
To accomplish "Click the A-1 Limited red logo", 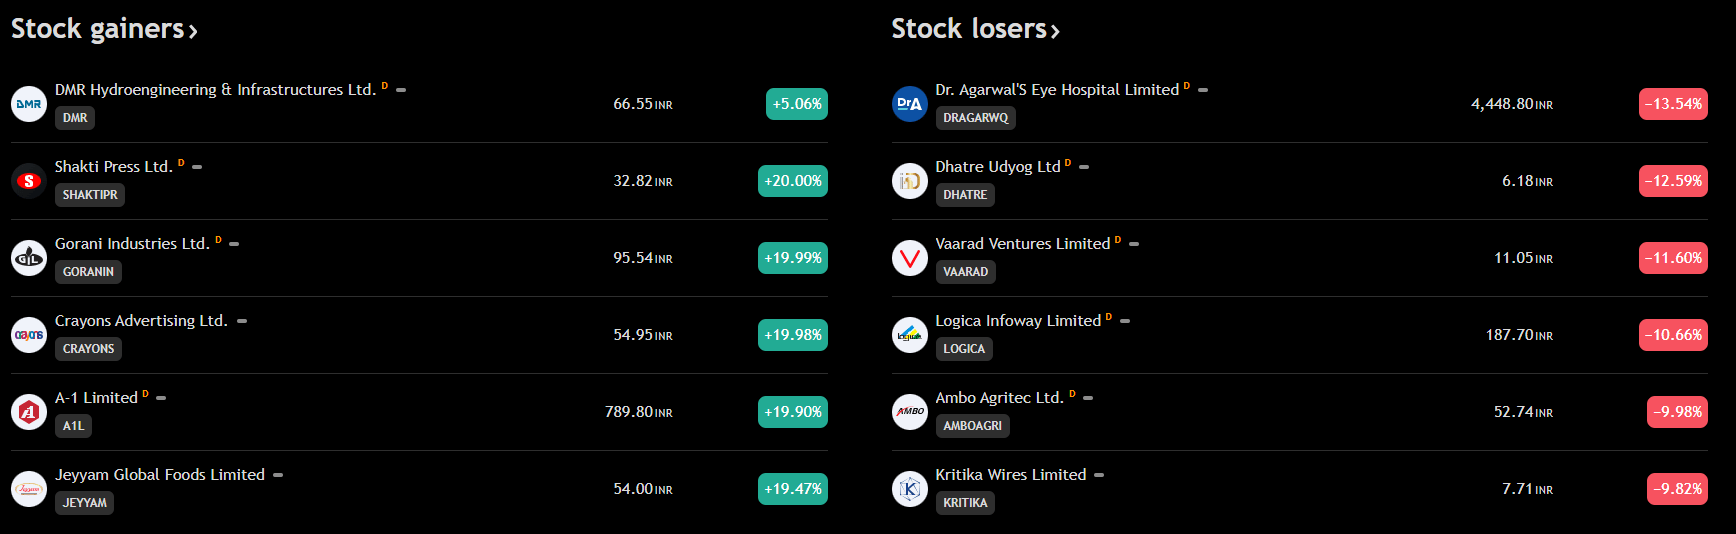I will [x=29, y=412].
